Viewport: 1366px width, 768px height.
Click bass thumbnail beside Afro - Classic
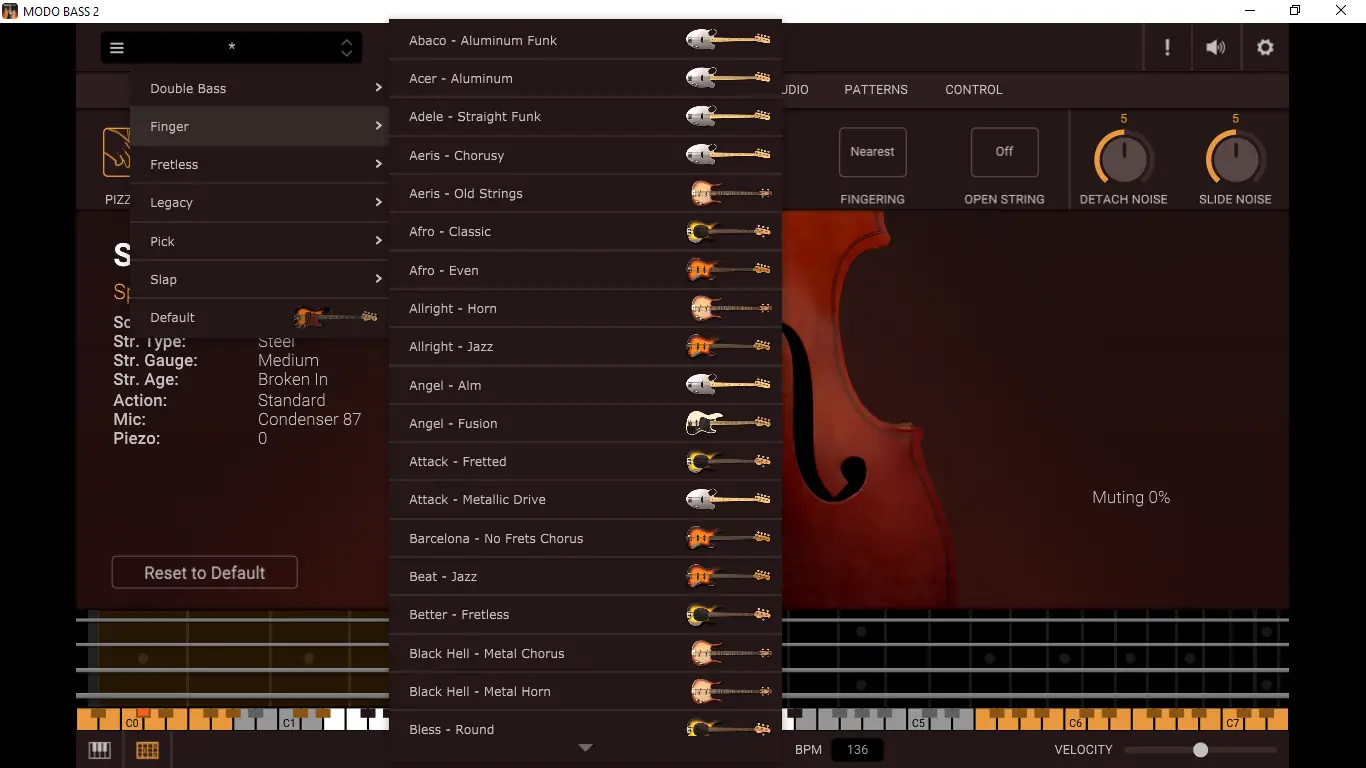(728, 231)
